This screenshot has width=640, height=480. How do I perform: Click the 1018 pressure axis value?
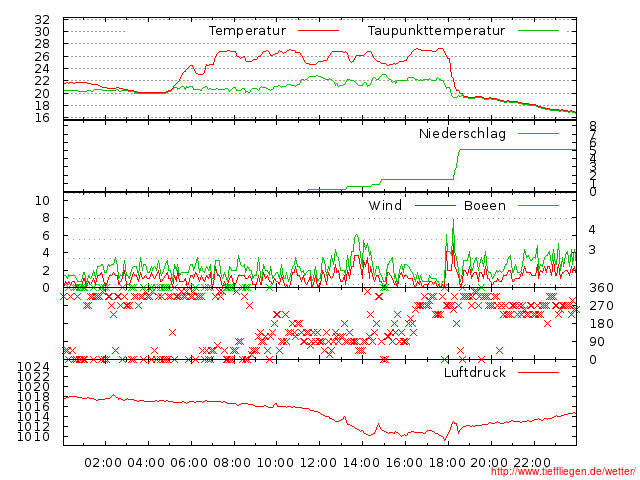coord(33,397)
